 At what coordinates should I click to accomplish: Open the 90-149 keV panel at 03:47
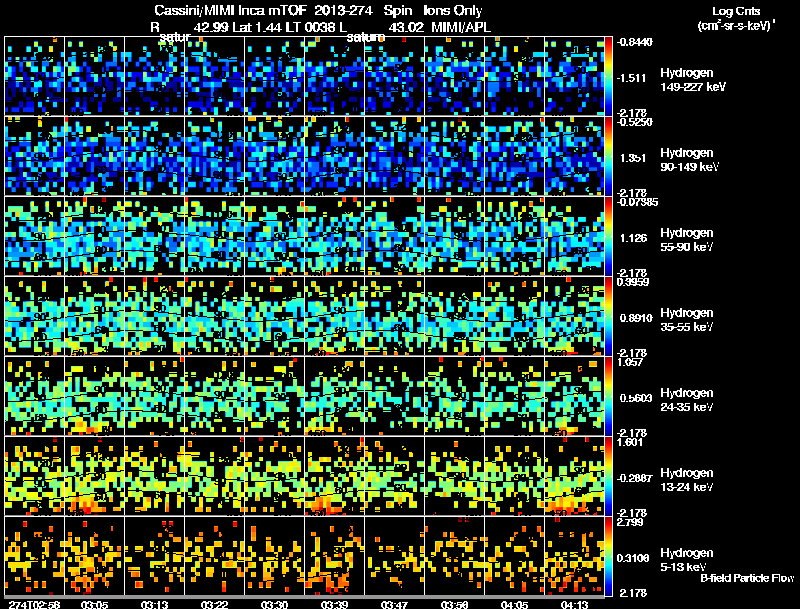point(394,156)
